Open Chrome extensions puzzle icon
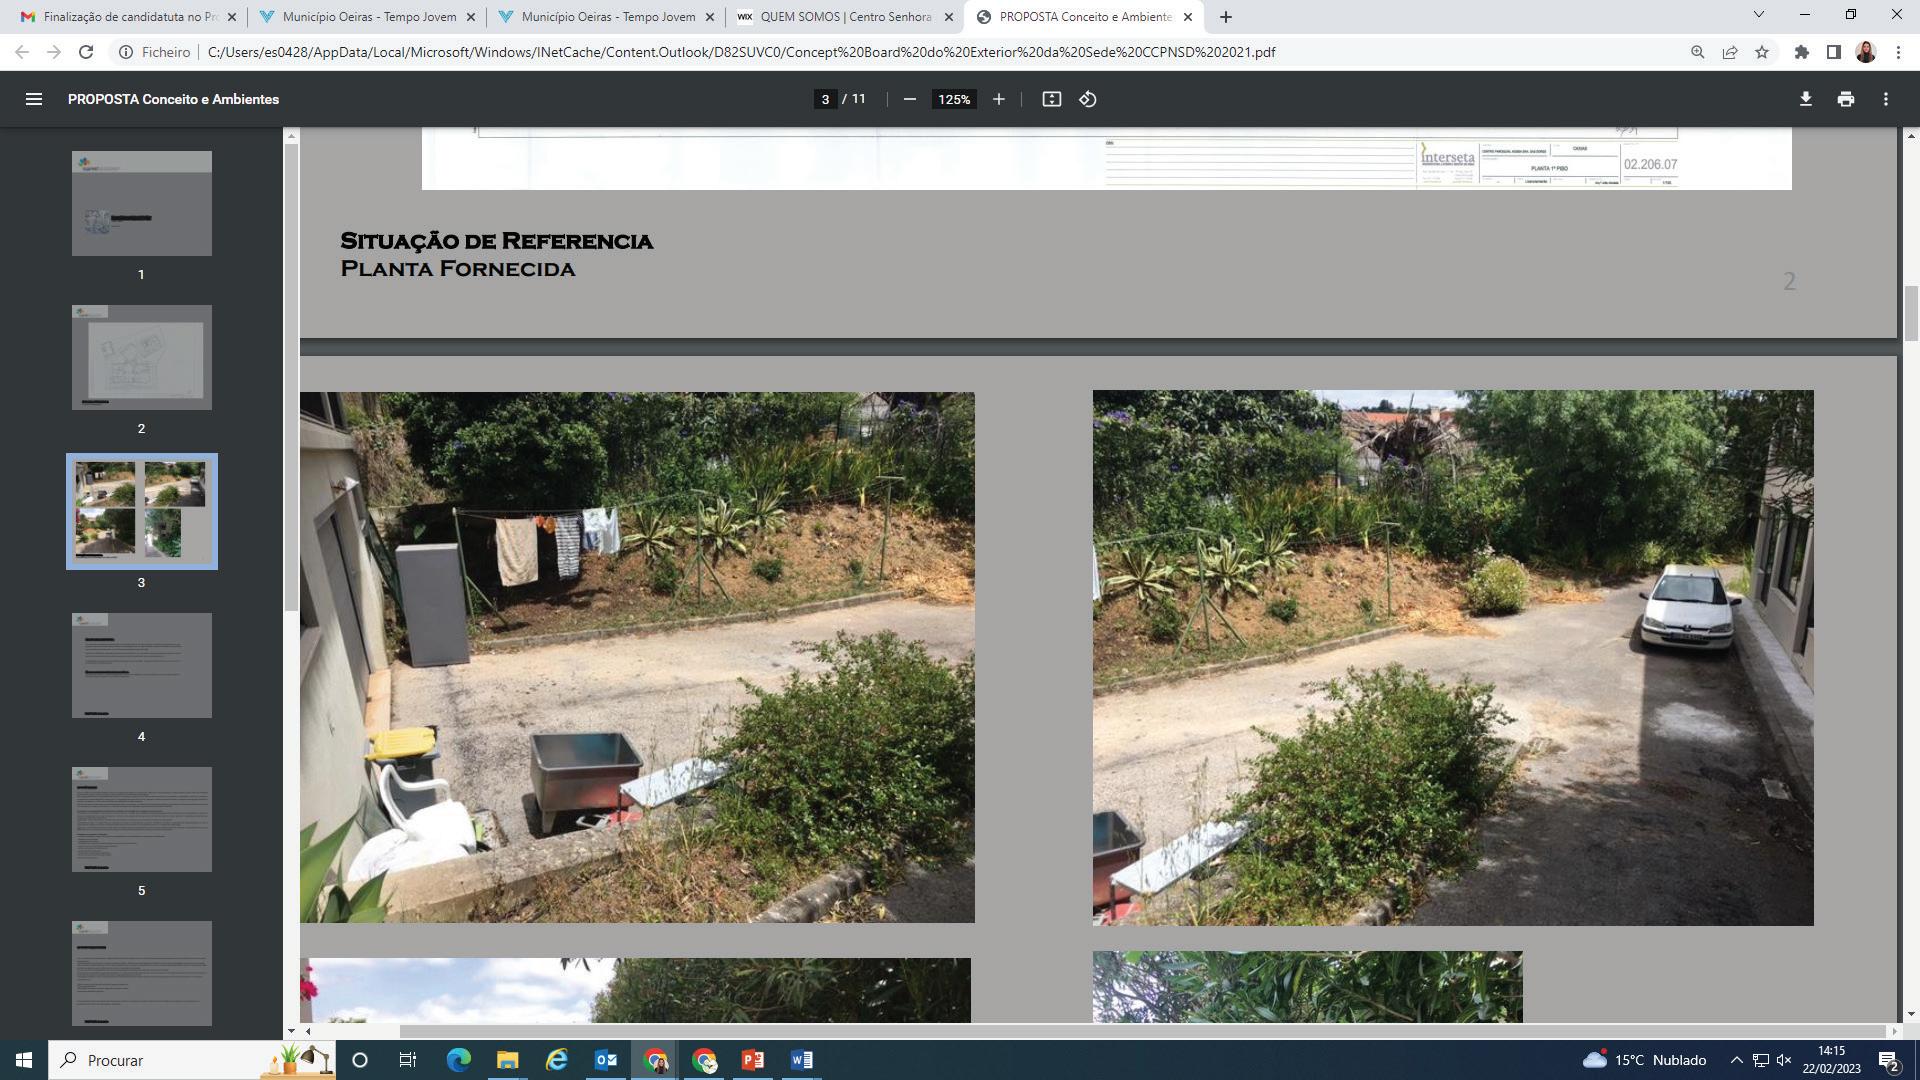 [x=1801, y=52]
